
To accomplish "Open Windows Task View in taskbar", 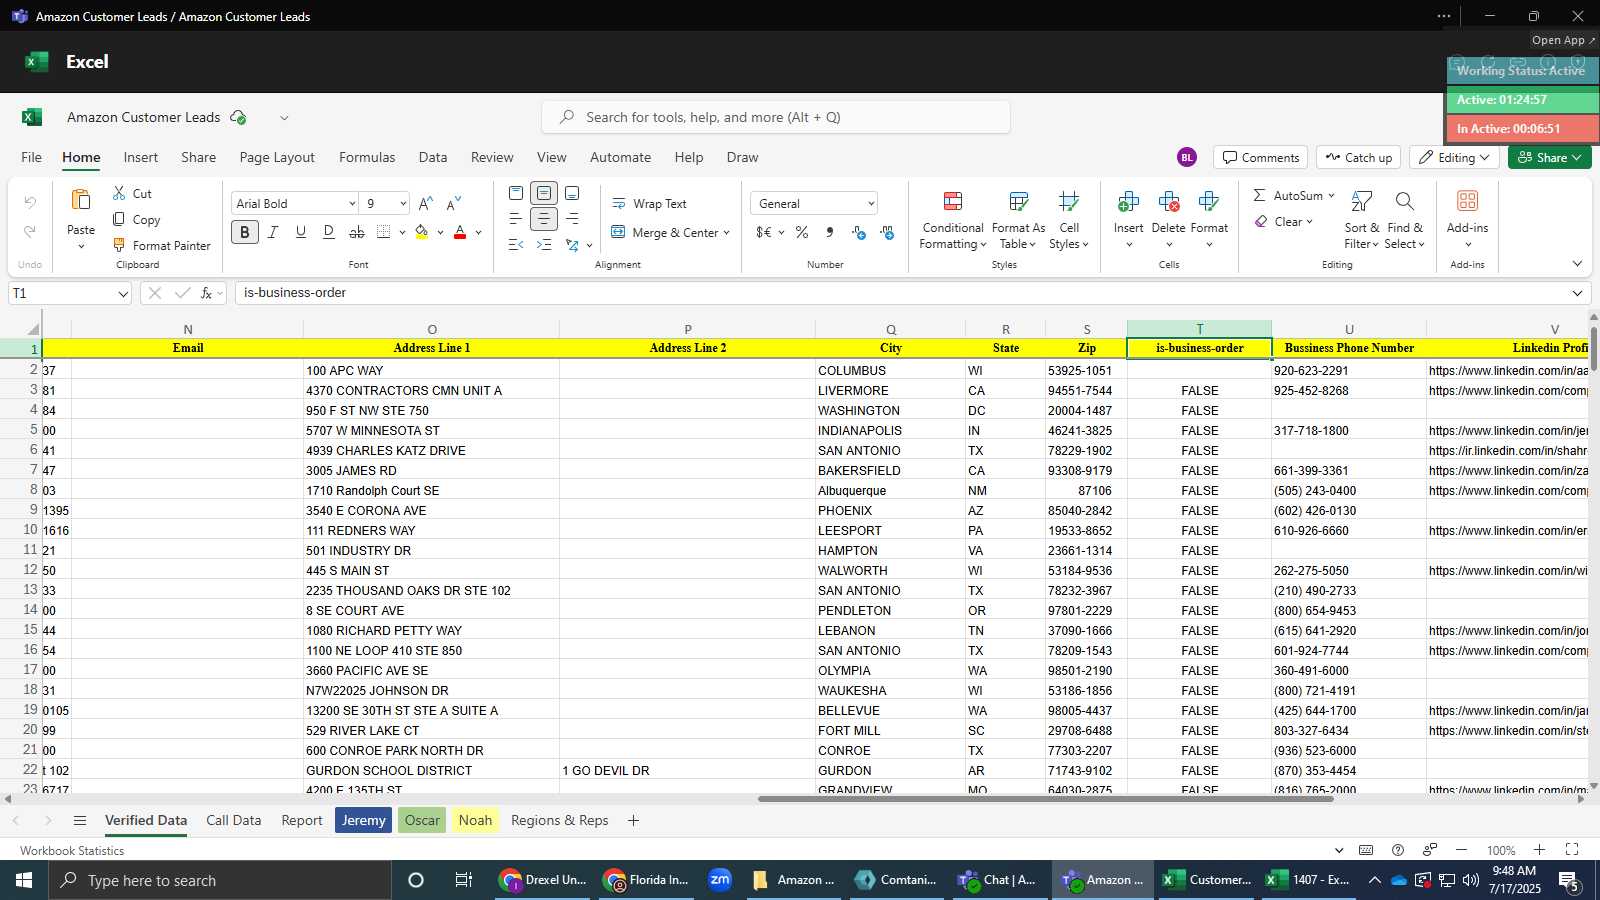I will pos(463,881).
